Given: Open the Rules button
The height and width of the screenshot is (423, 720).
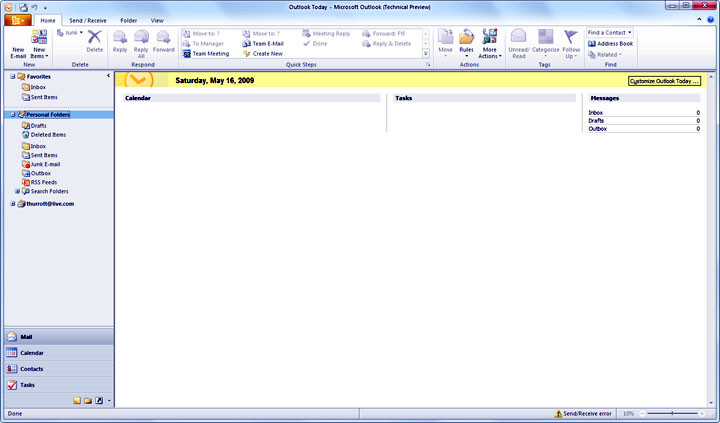Looking at the screenshot, I should pos(466,44).
